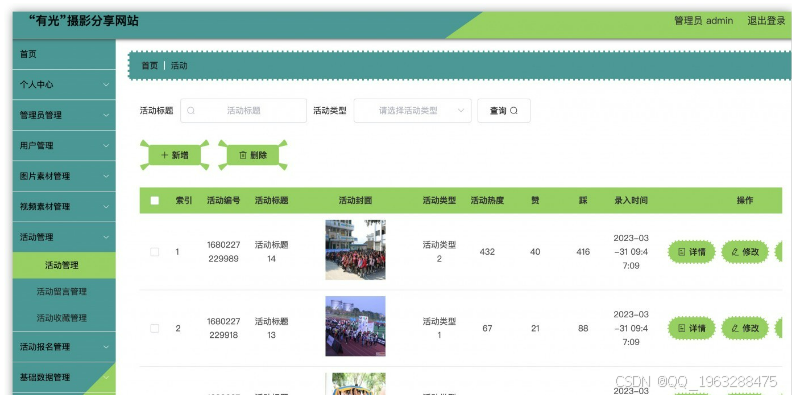The height and width of the screenshot is (395, 792).
Task: Click 活动编号 cell 1680227229918
Action: (x=223, y=328)
